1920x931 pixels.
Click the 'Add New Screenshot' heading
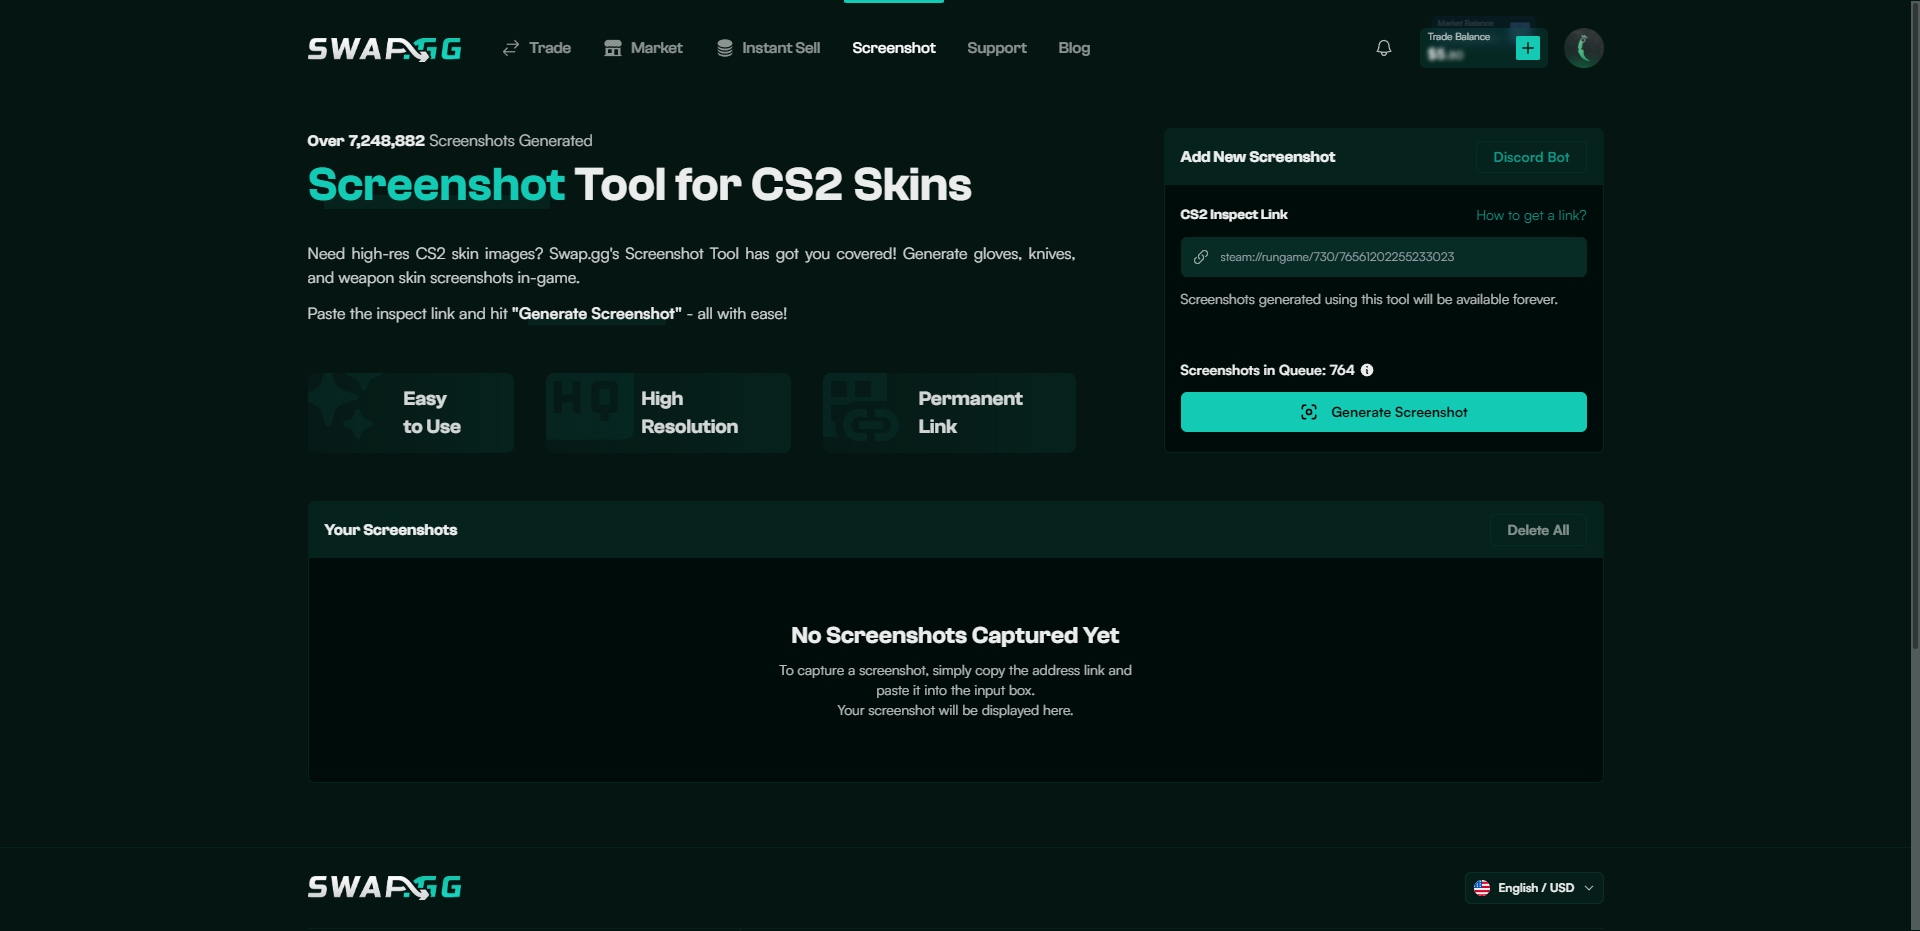1258,157
